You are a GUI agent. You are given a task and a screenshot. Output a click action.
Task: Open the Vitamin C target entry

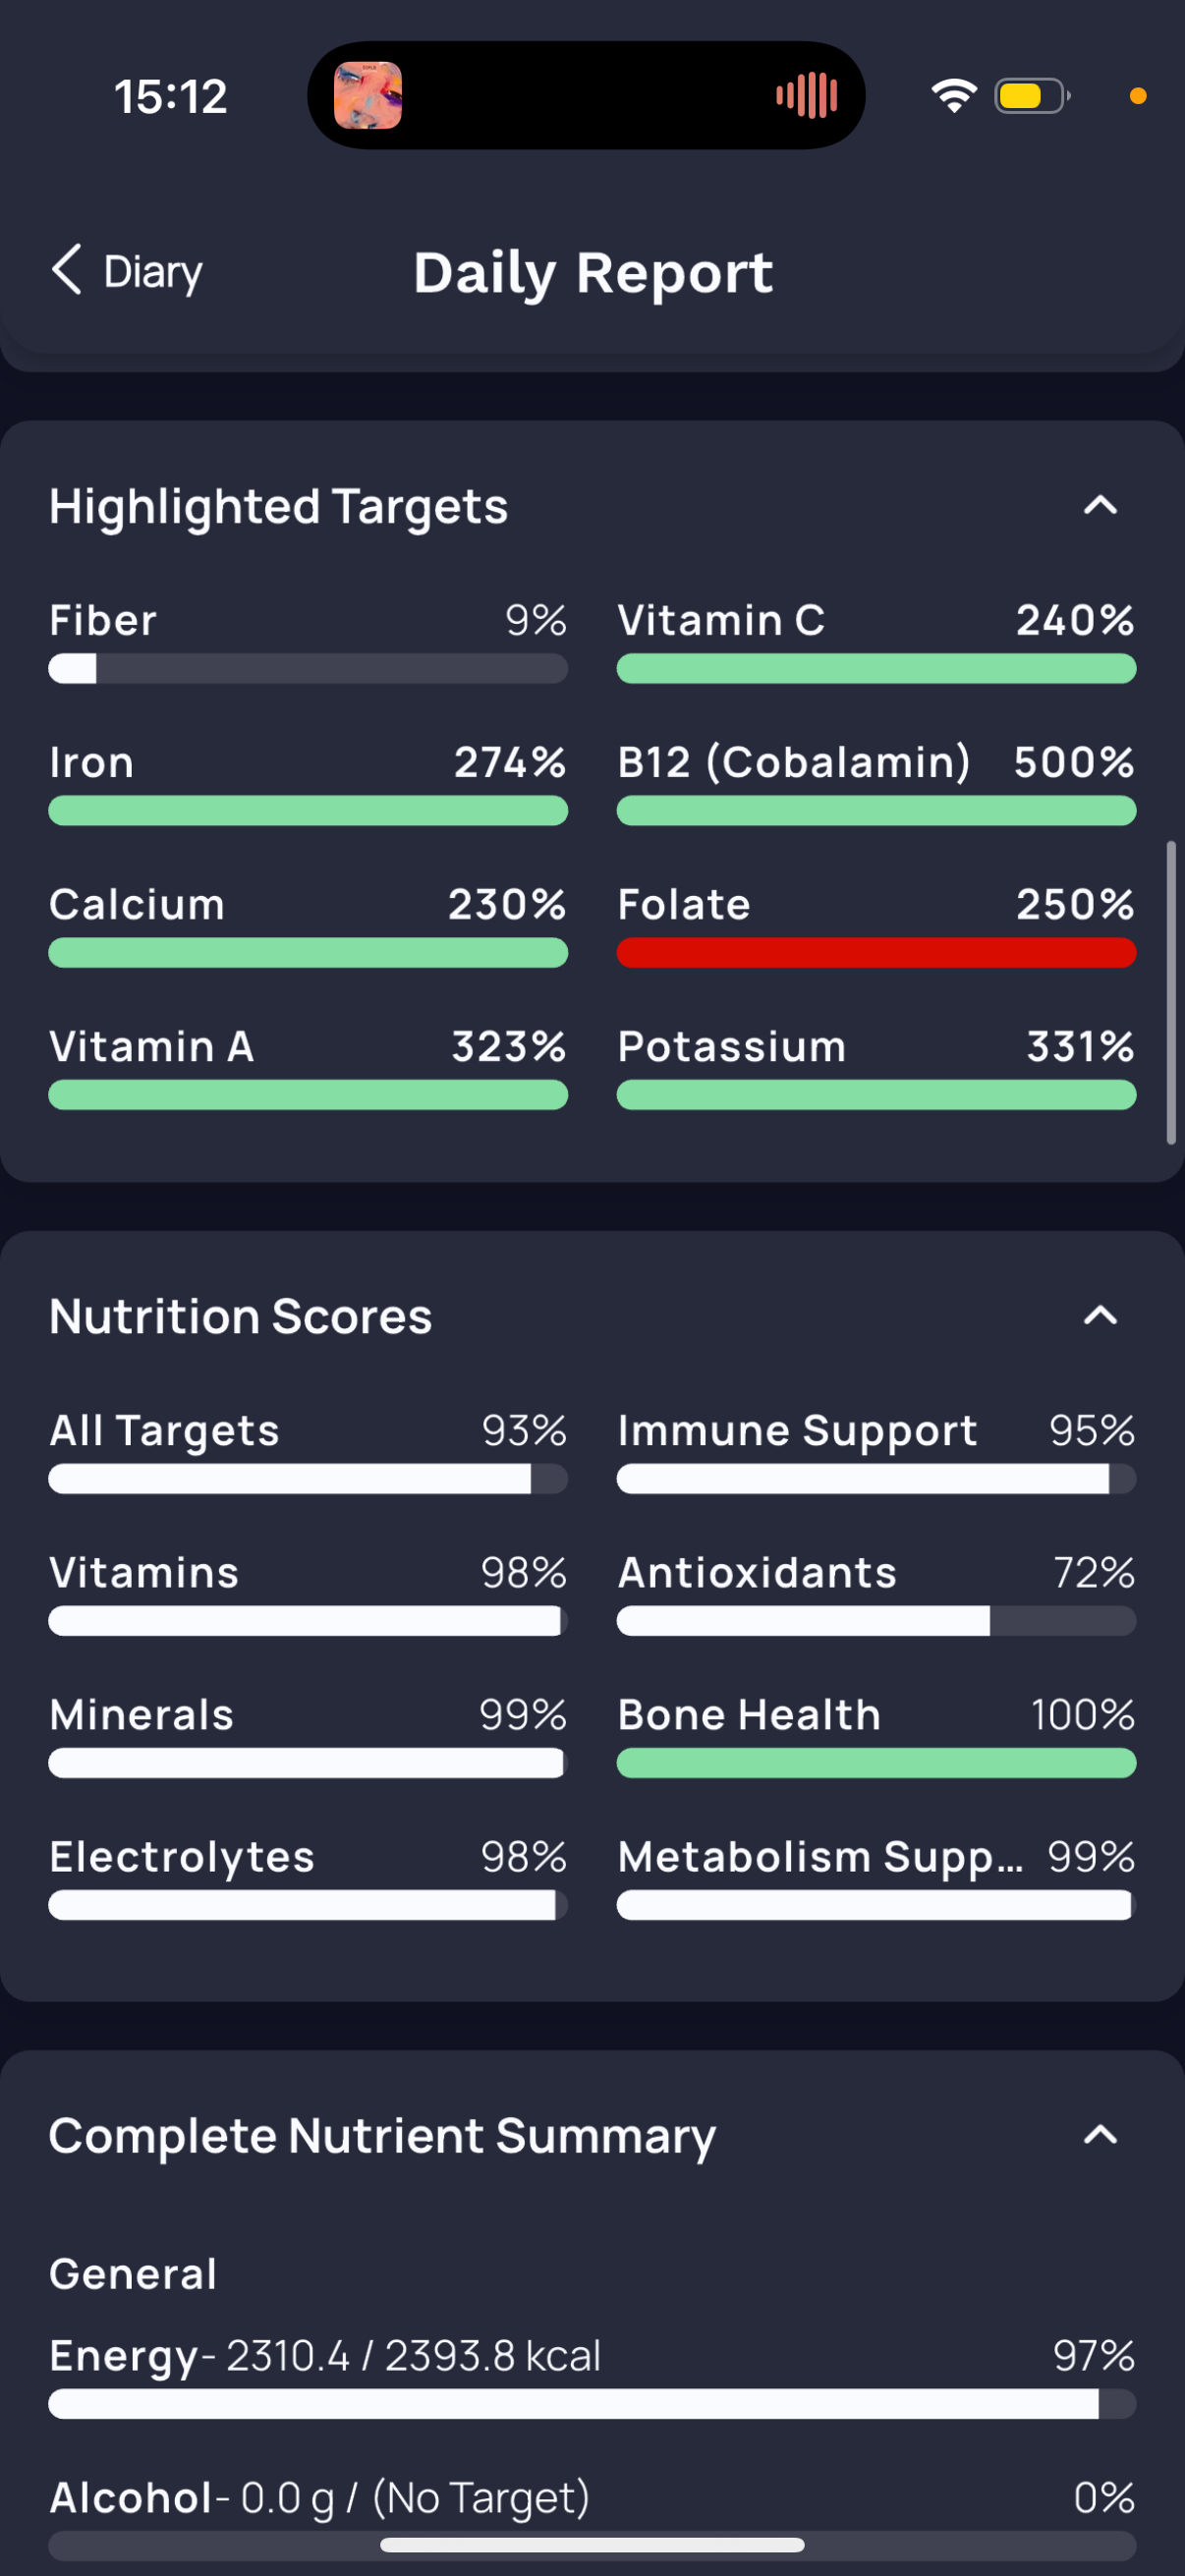[x=876, y=641]
